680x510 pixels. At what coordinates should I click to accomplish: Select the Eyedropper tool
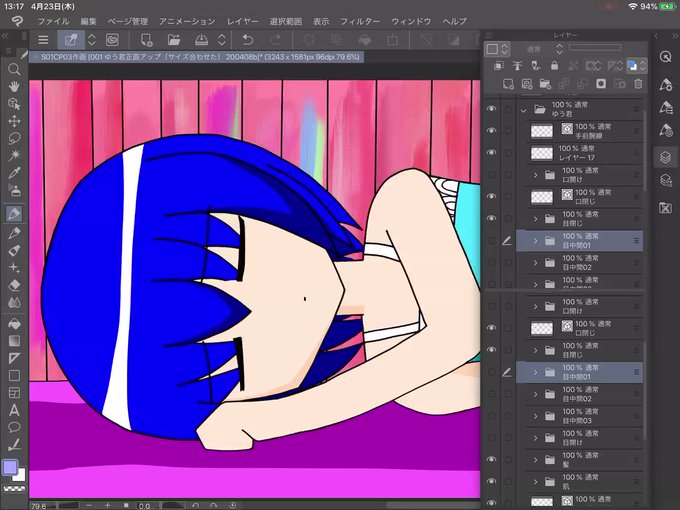click(x=14, y=173)
